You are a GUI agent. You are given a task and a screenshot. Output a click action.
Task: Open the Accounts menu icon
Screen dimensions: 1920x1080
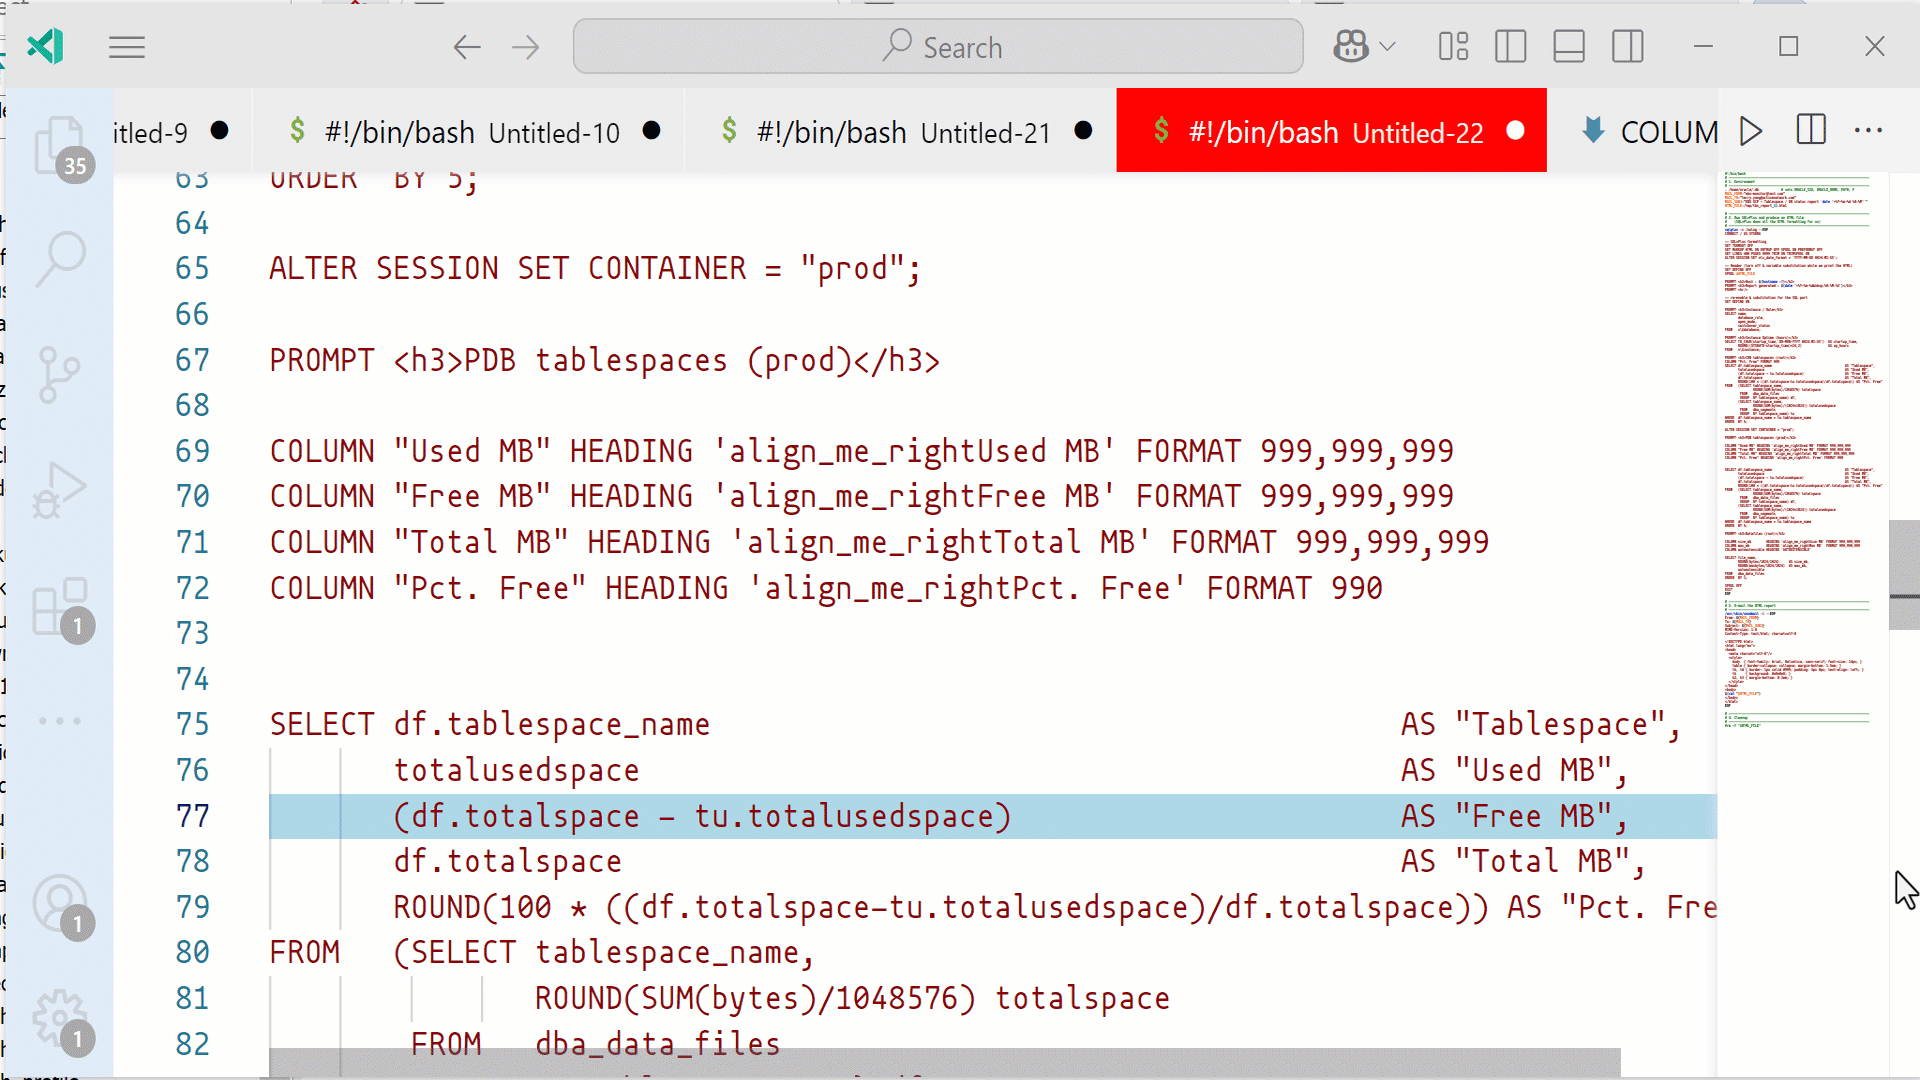click(x=60, y=904)
